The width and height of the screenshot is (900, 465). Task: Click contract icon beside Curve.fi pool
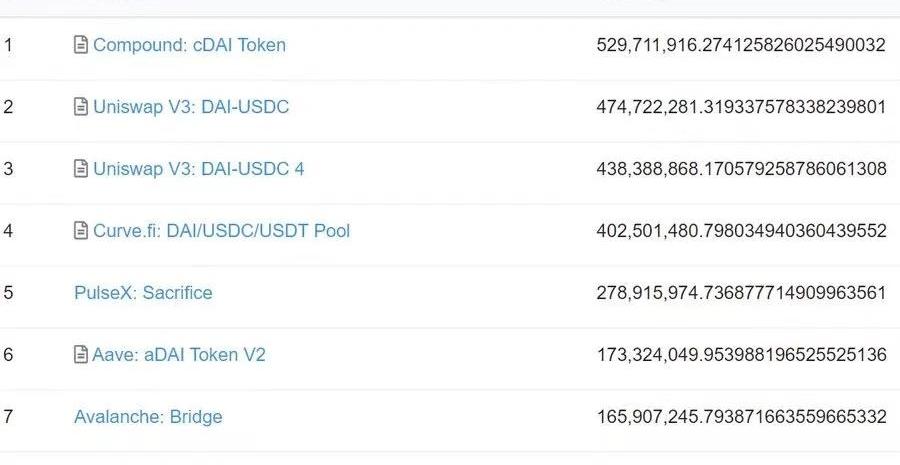(x=81, y=230)
